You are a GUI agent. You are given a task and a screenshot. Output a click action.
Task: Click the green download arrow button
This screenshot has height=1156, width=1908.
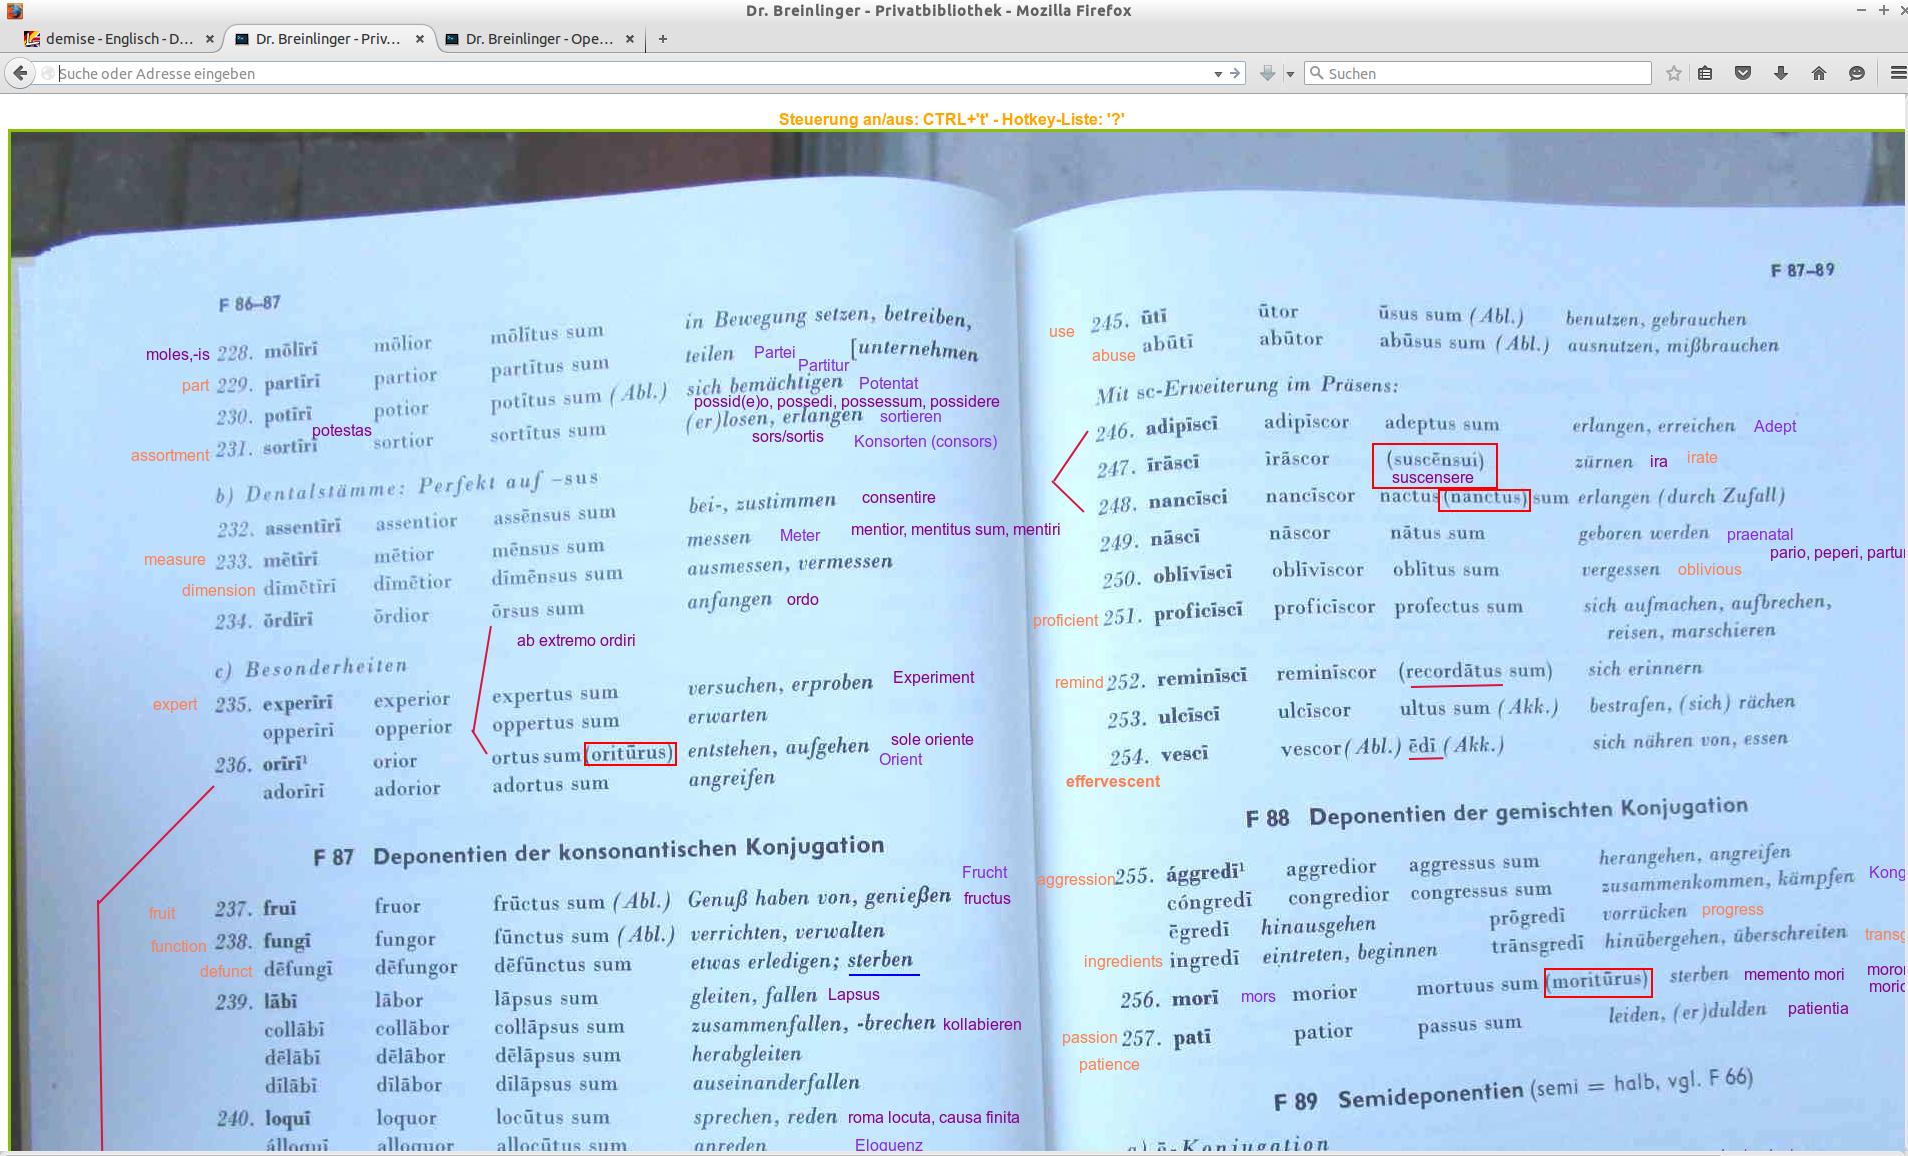coord(1267,73)
